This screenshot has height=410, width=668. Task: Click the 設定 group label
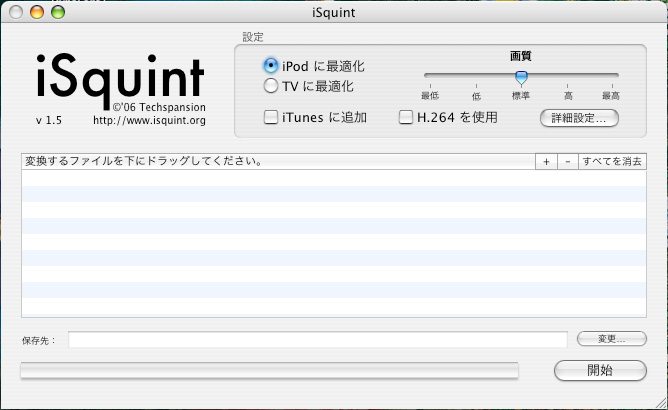click(253, 37)
